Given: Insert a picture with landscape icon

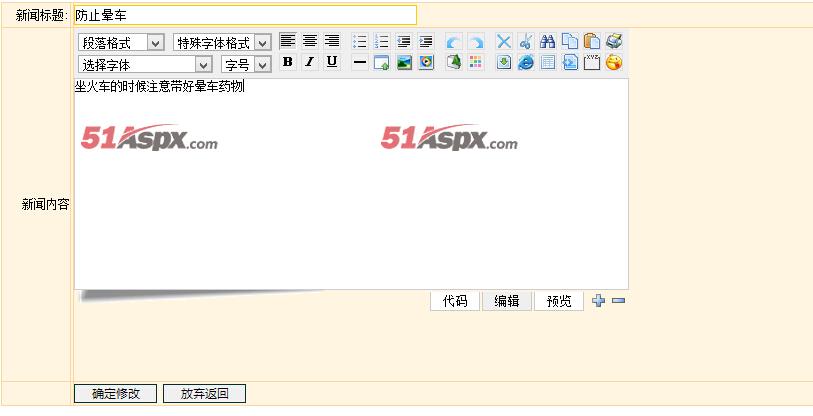Looking at the screenshot, I should (x=404, y=63).
